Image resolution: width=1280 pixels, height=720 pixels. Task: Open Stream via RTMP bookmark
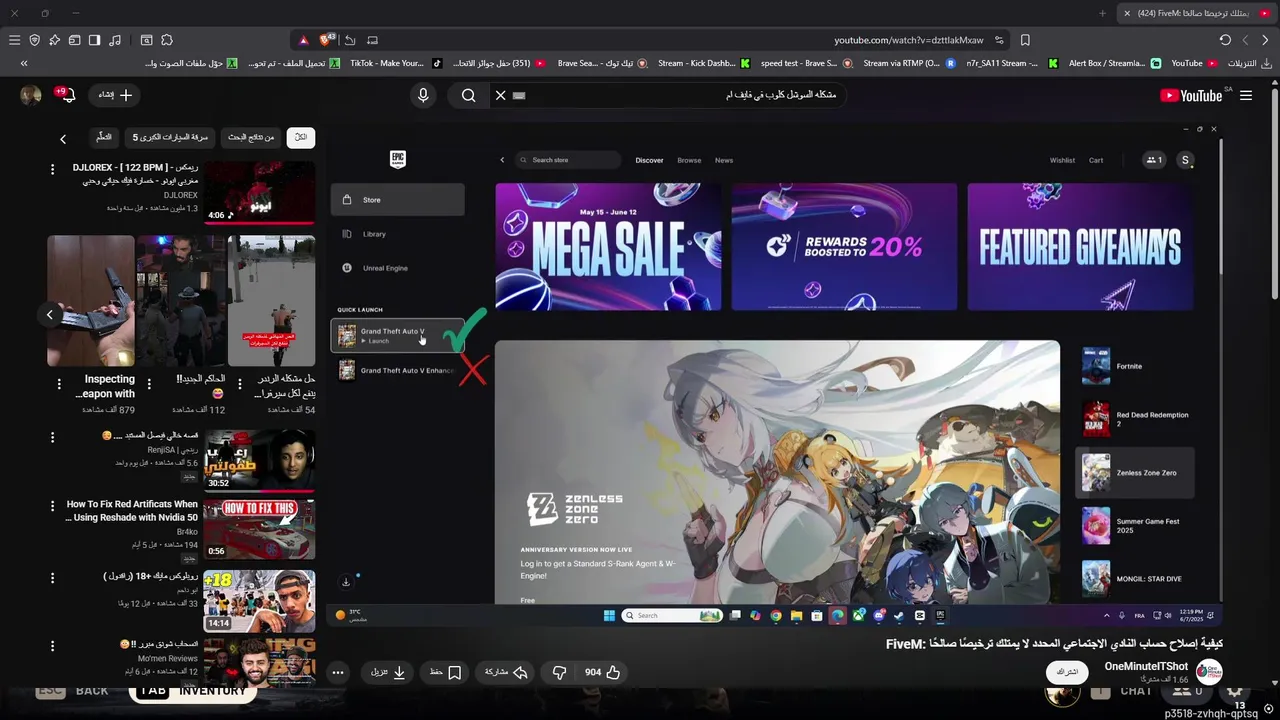click(x=909, y=63)
